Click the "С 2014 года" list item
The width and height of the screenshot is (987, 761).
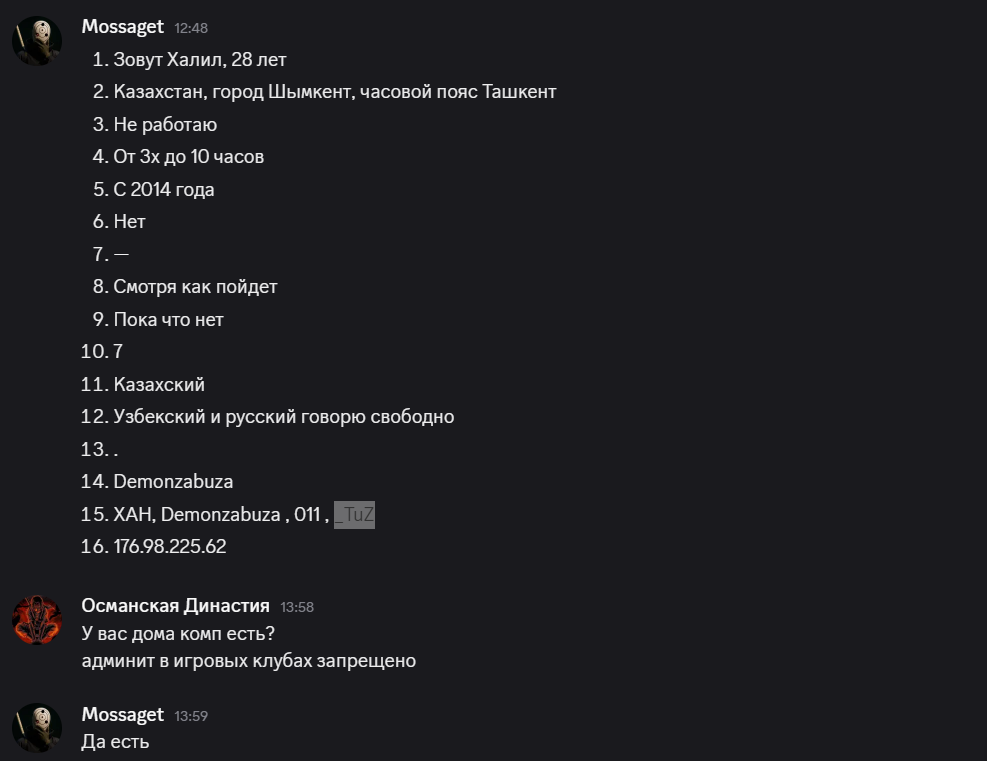[x=164, y=190]
